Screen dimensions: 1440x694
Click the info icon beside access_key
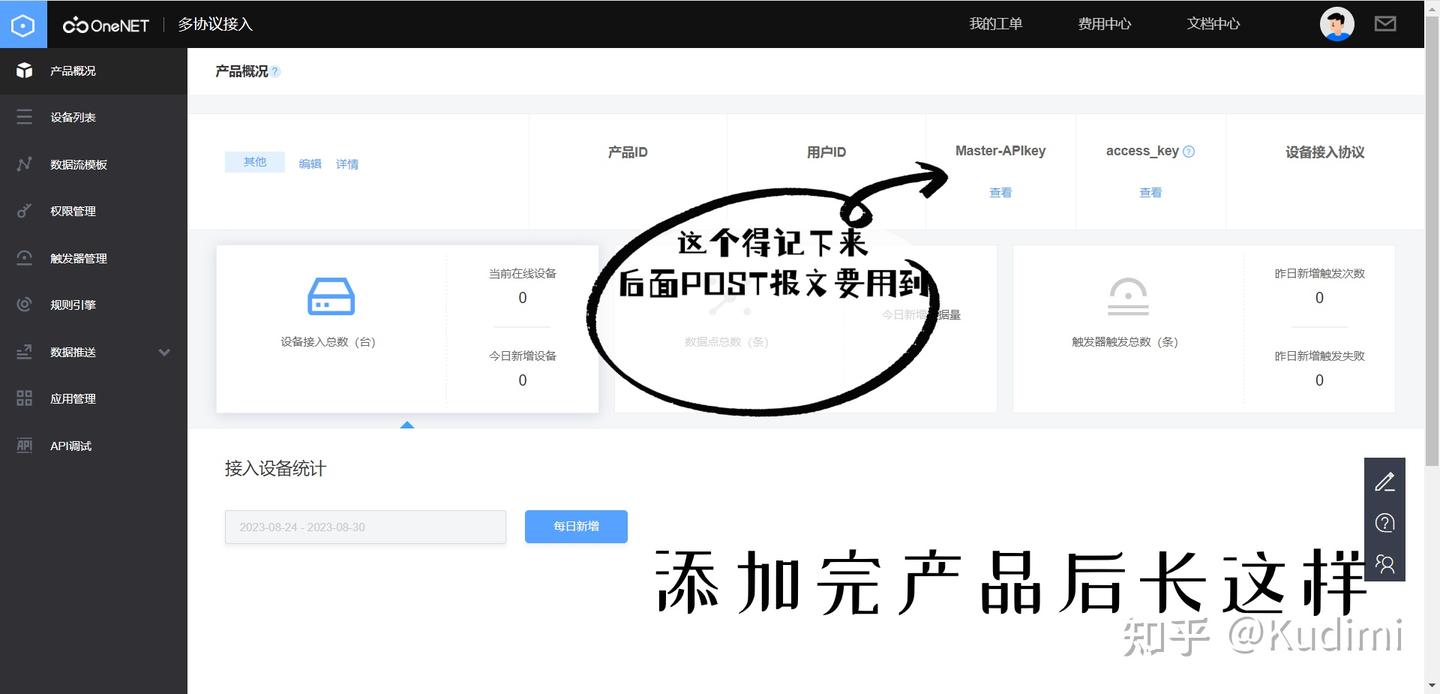1188,151
